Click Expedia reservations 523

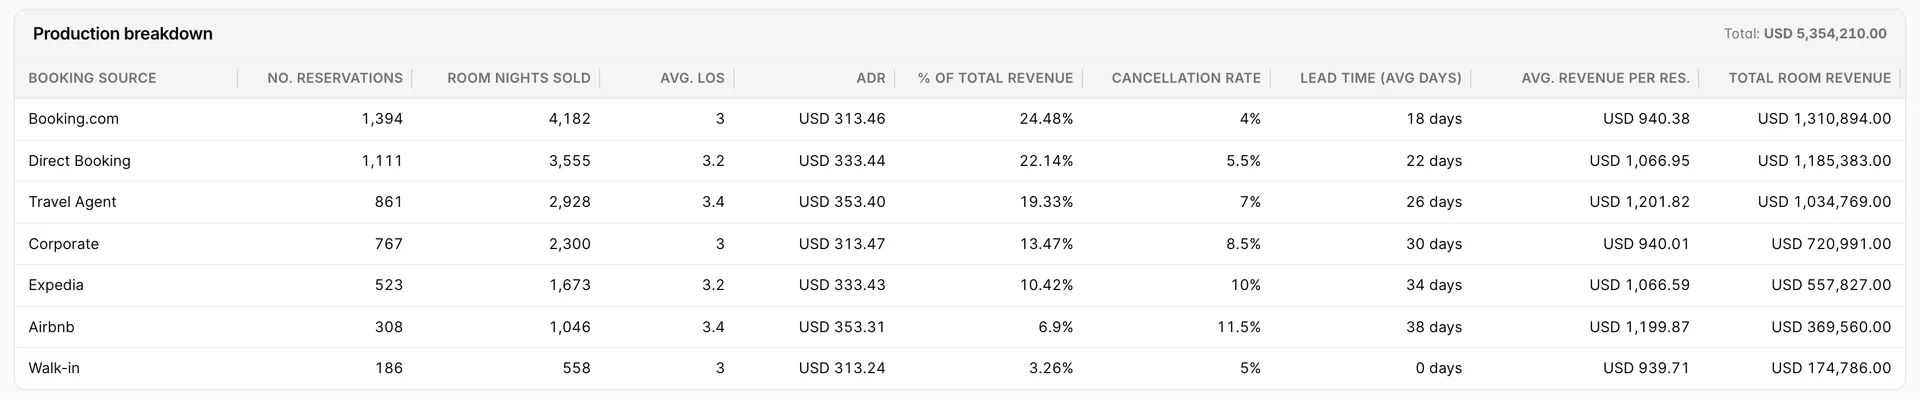pos(388,285)
